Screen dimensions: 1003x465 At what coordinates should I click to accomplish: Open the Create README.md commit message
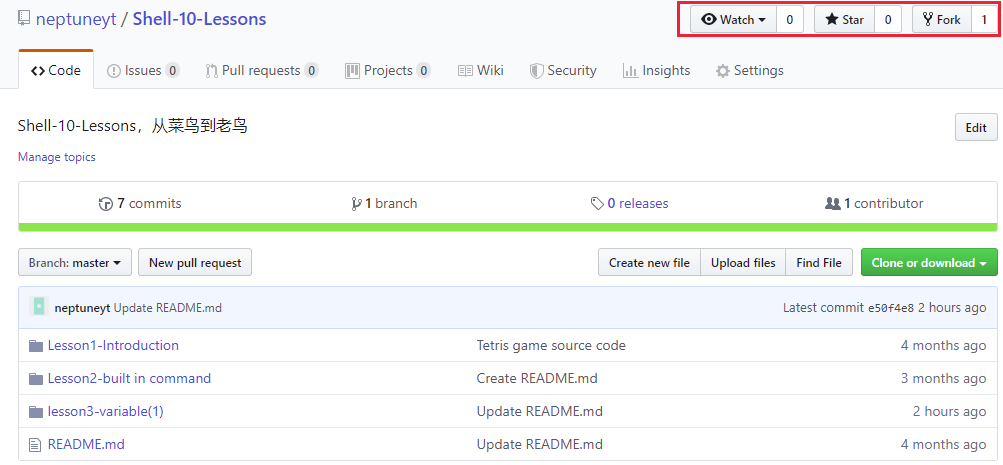click(537, 379)
